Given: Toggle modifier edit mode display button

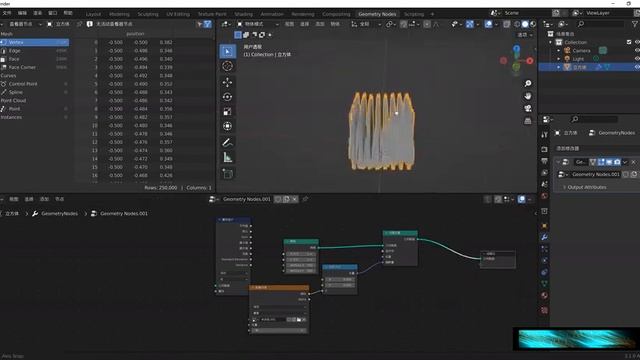Looking at the screenshot, I should [601, 162].
